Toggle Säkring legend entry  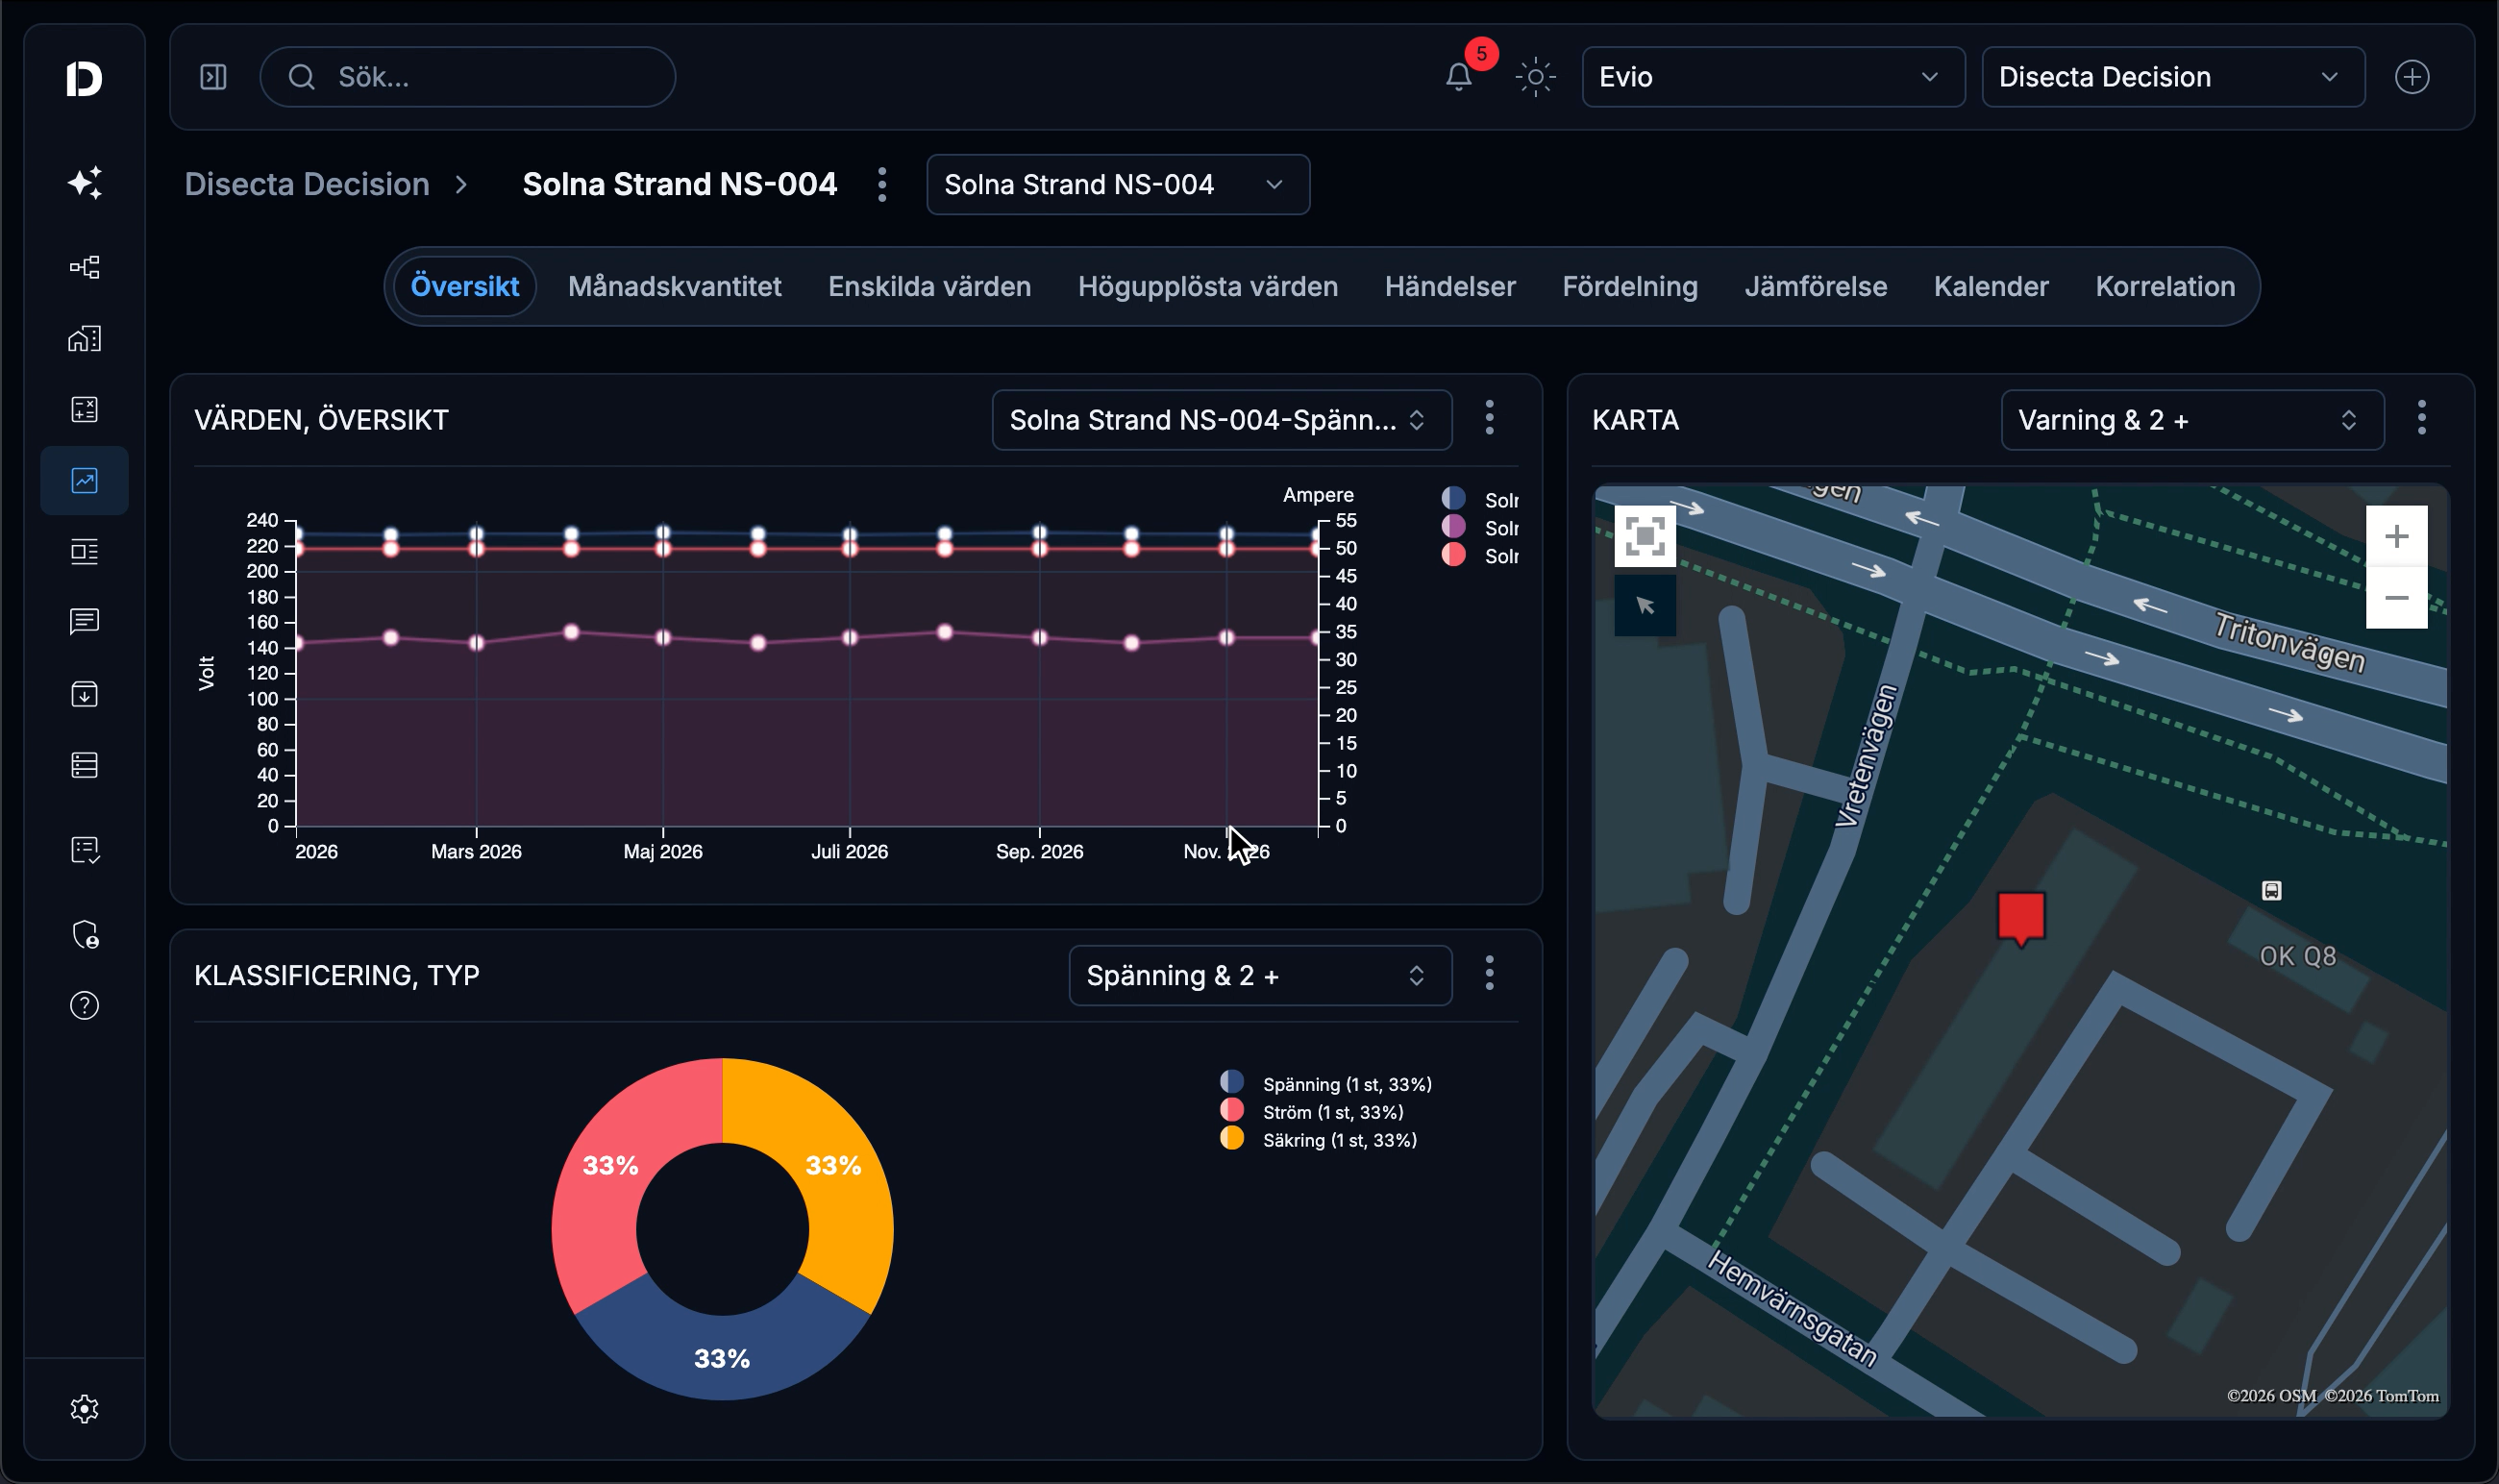click(1319, 1140)
